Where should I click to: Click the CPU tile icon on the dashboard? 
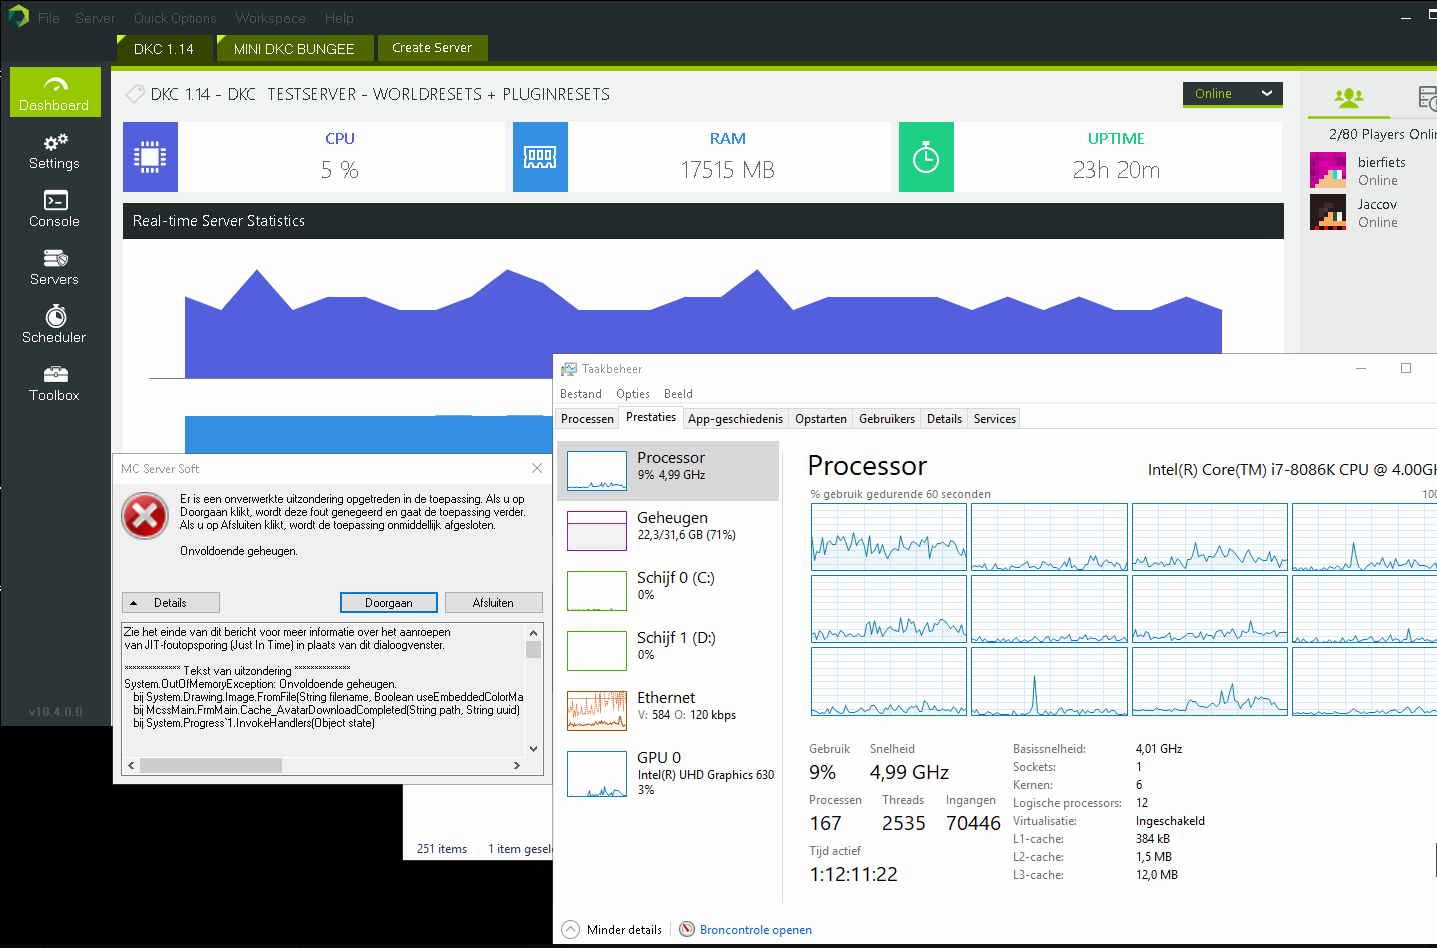[x=150, y=156]
